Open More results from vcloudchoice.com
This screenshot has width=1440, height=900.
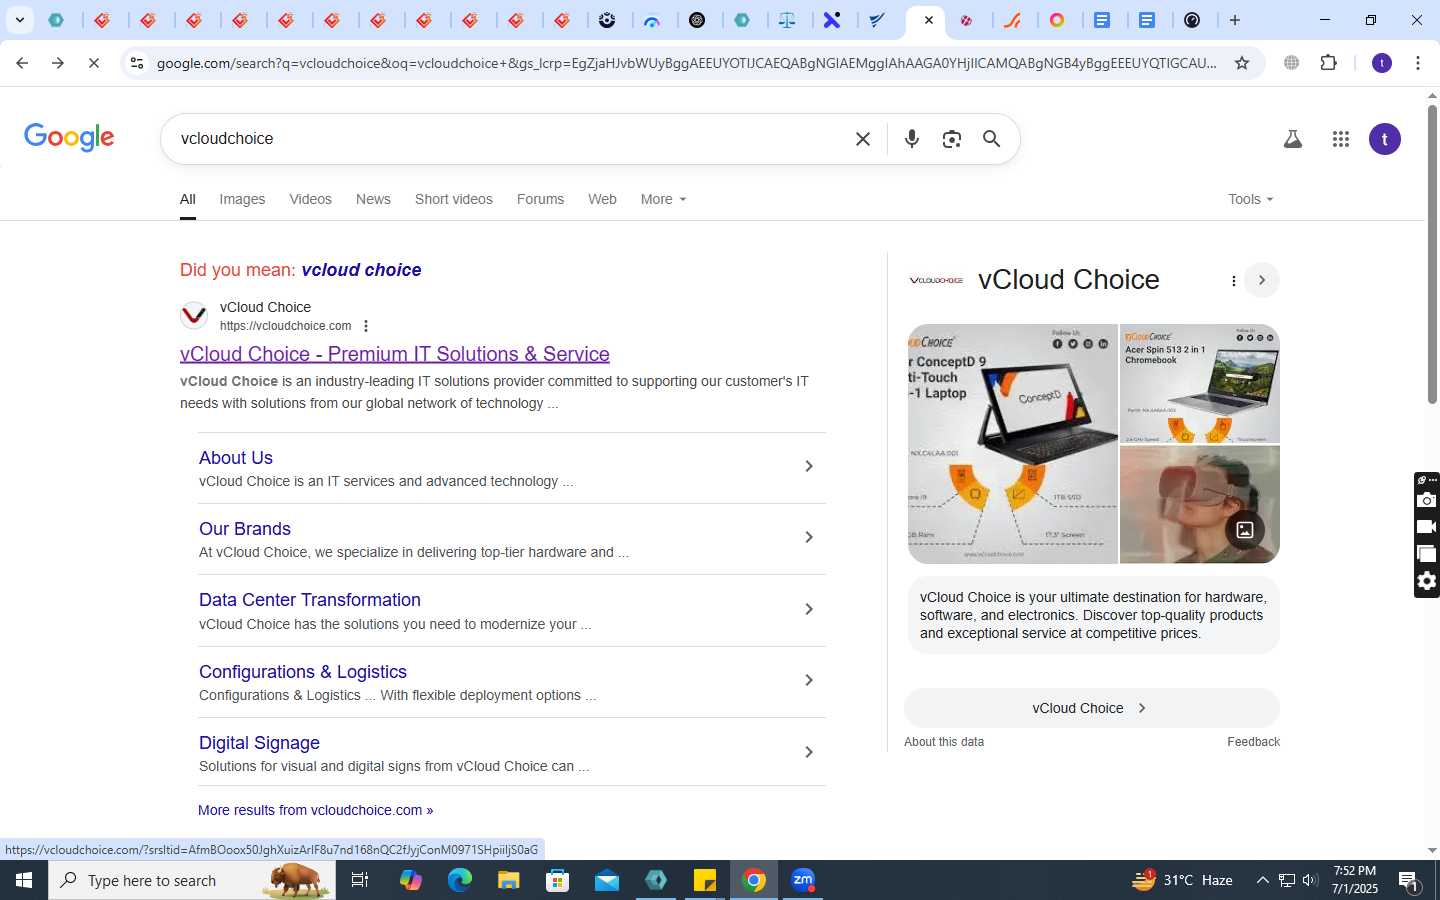tap(315, 810)
